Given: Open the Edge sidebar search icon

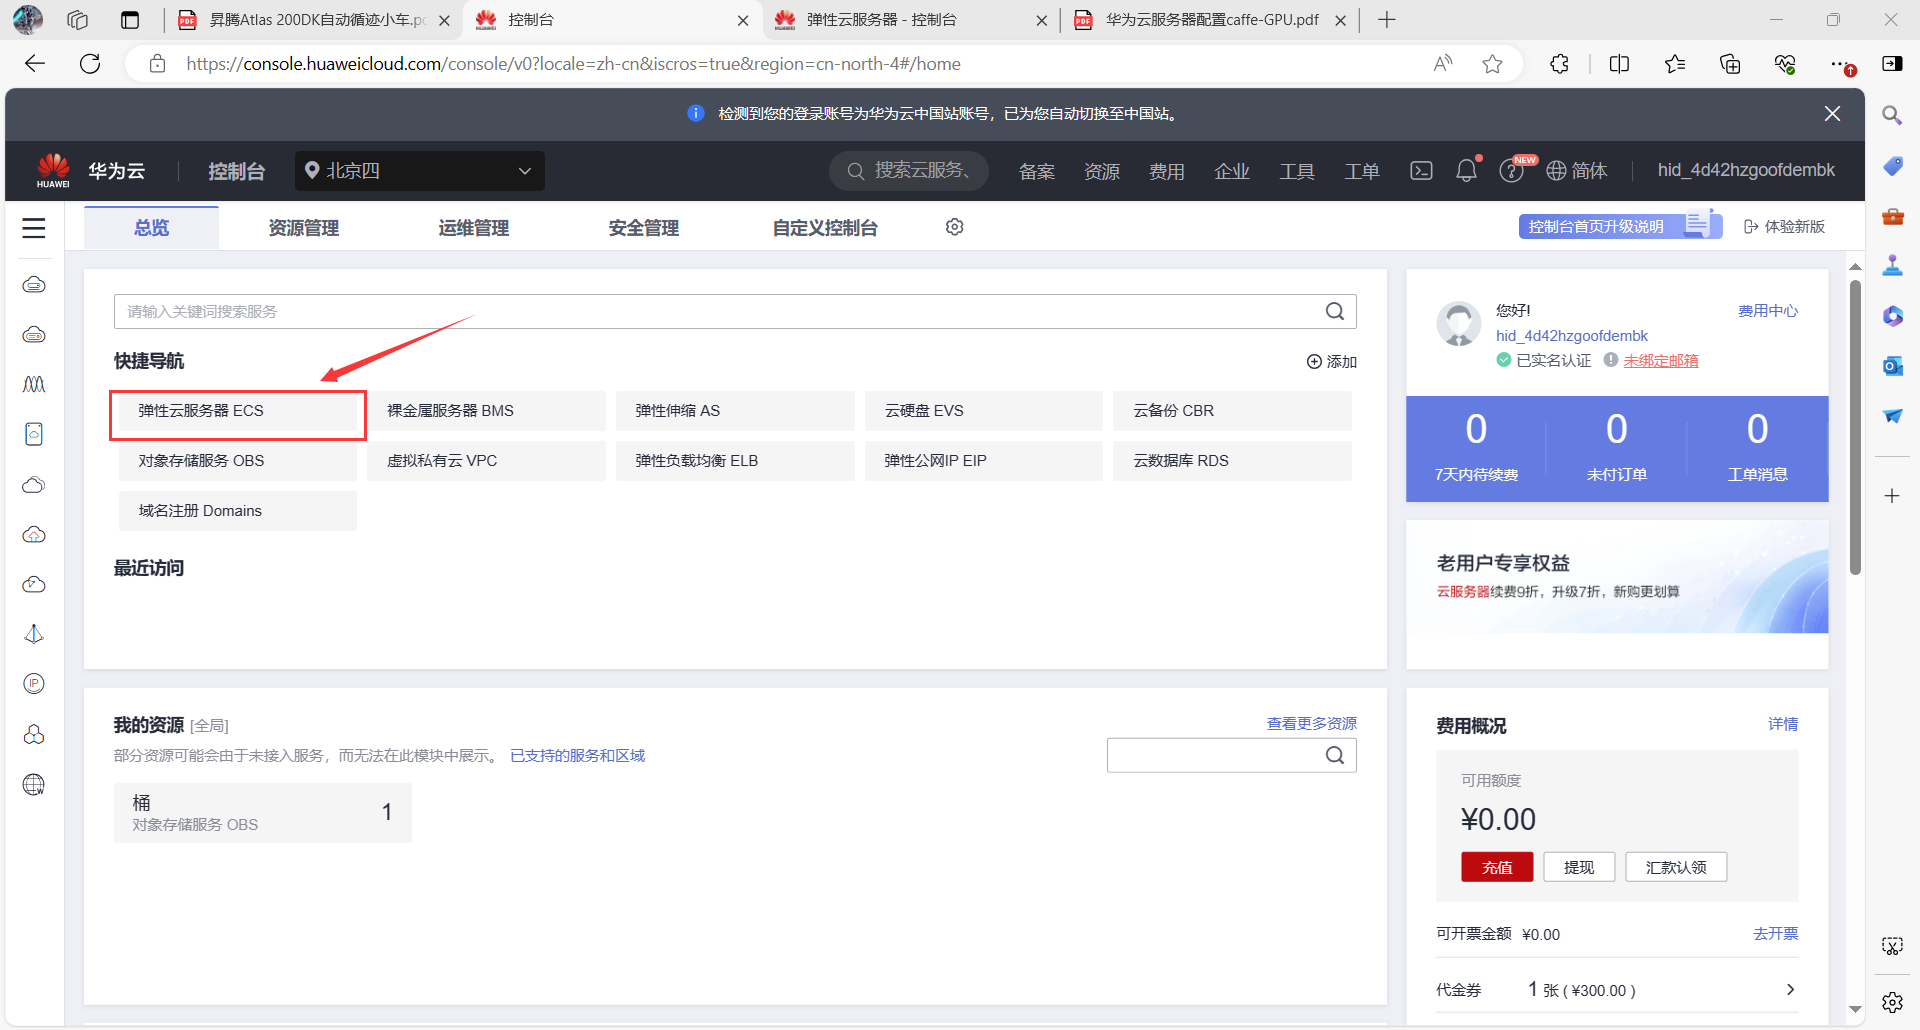Looking at the screenshot, I should (x=1892, y=115).
